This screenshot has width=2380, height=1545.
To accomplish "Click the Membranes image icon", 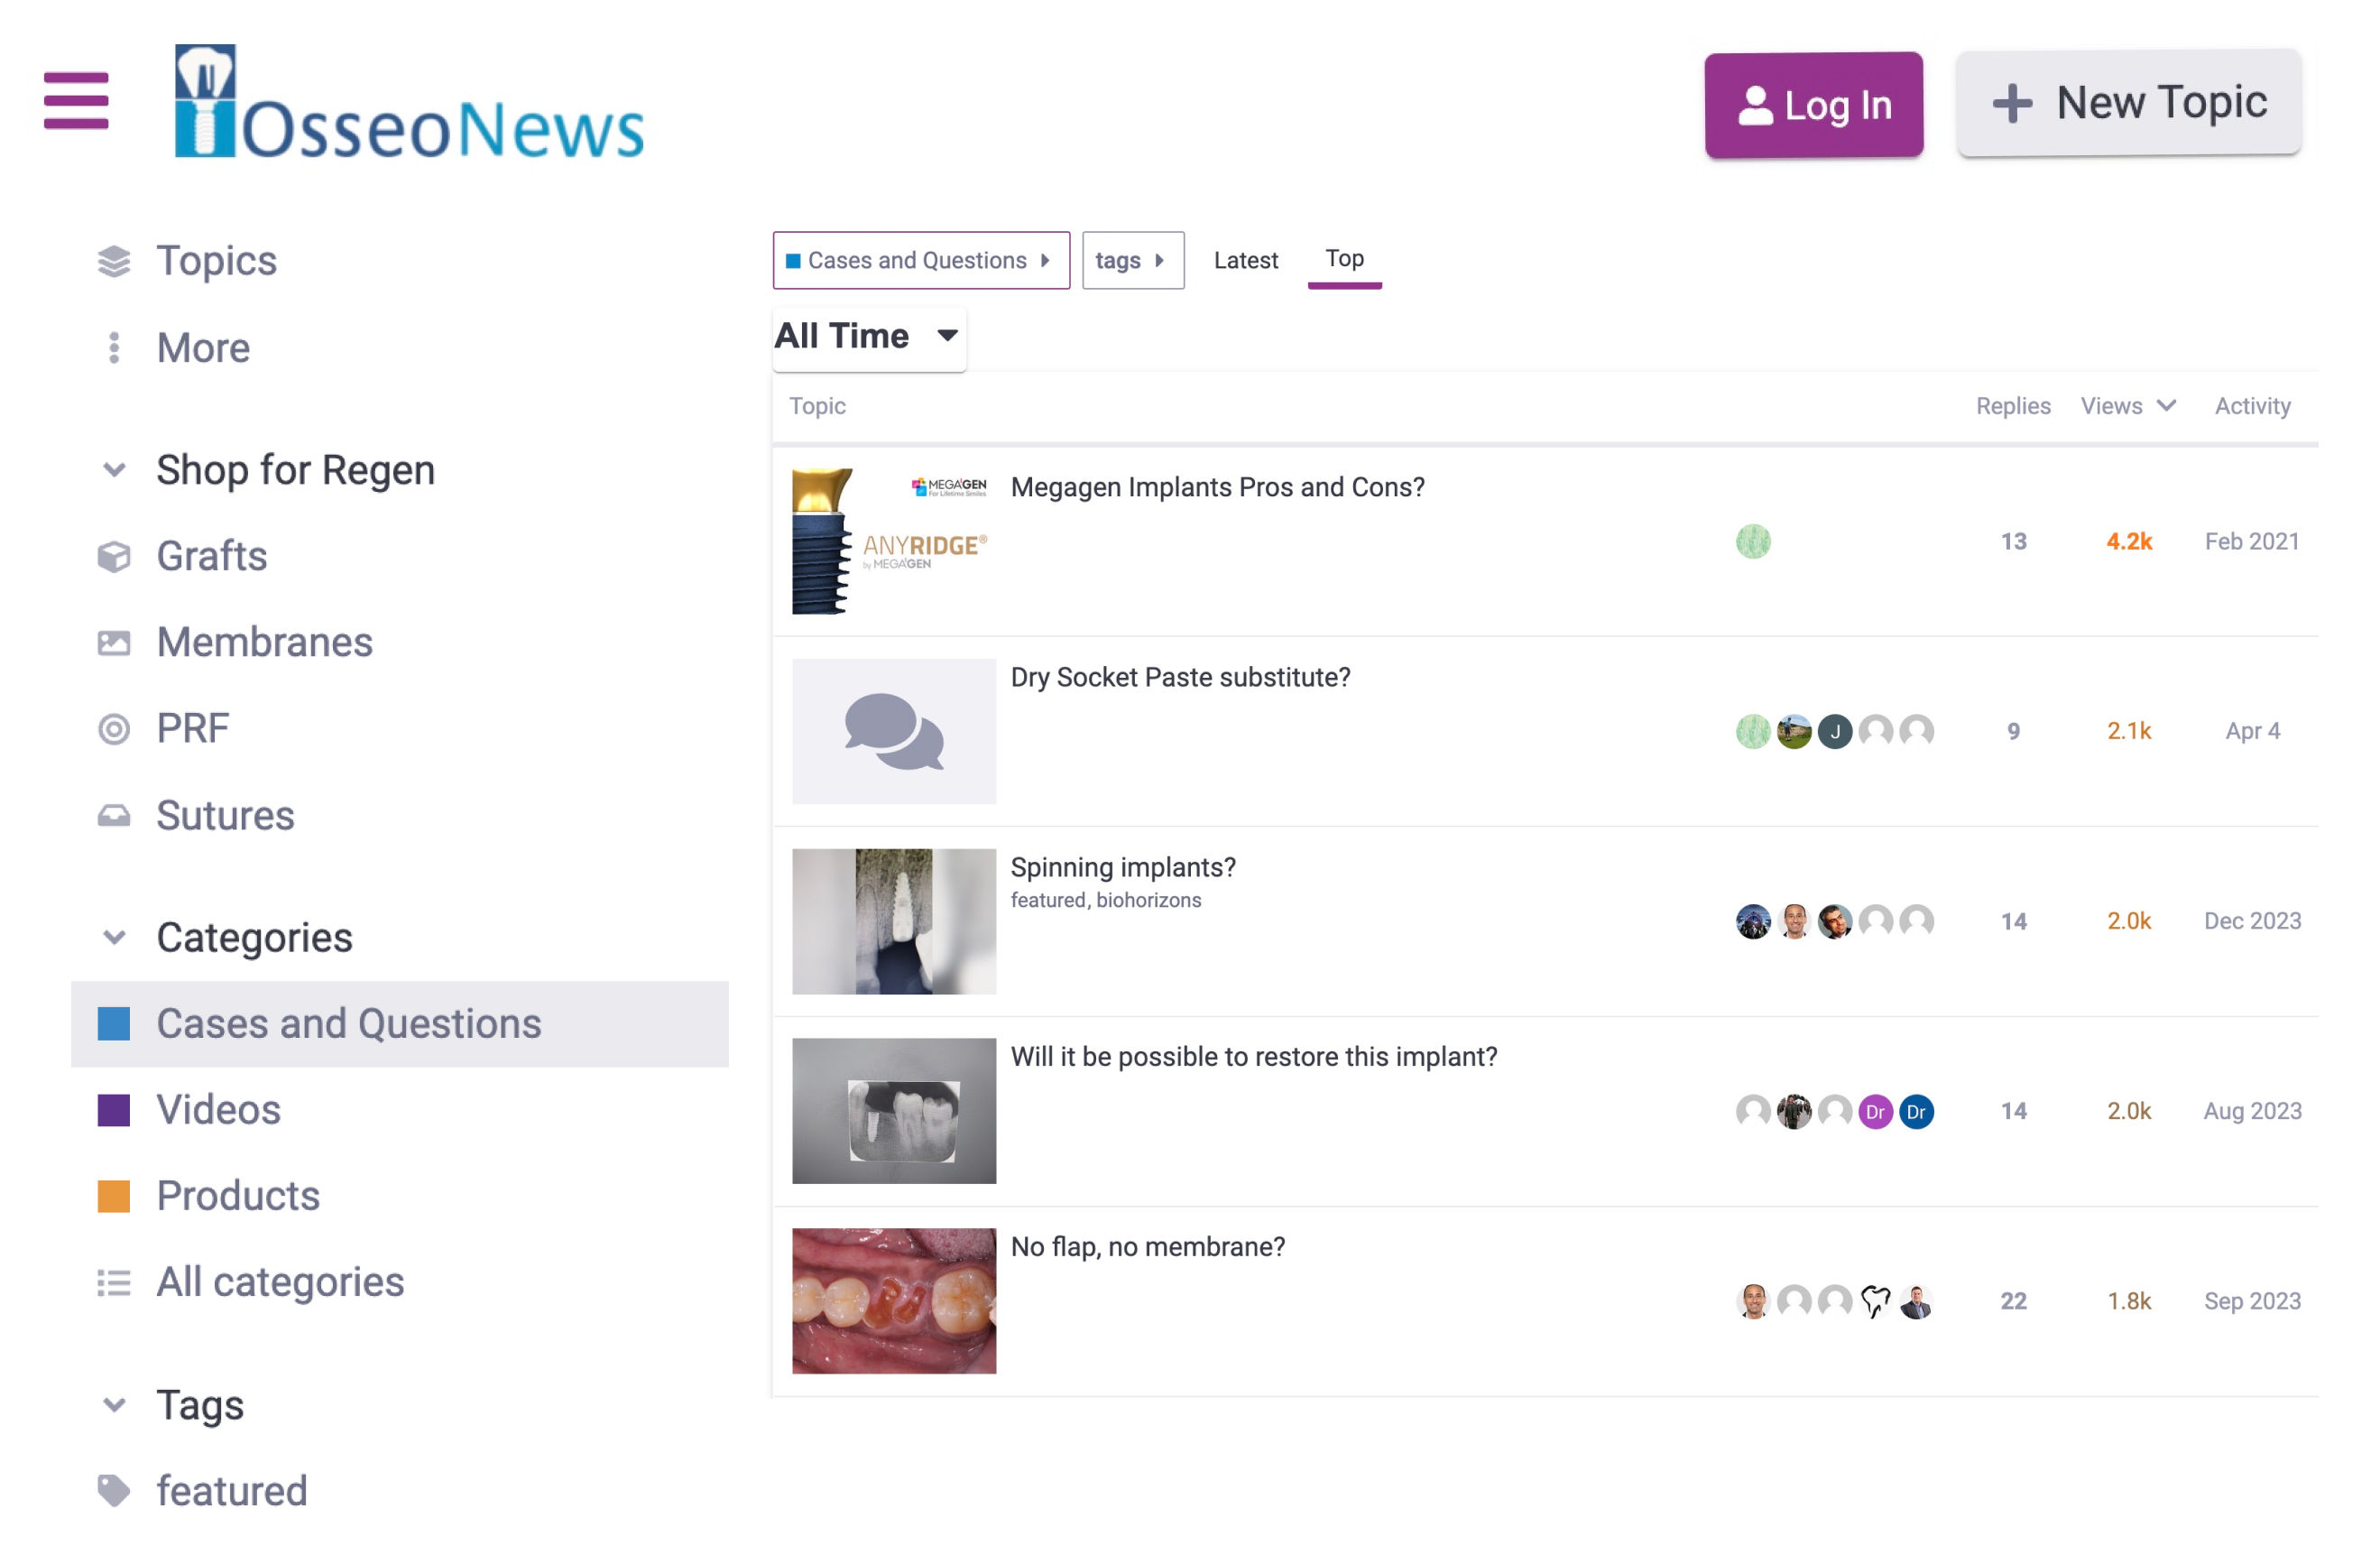I will pyautogui.click(x=114, y=643).
